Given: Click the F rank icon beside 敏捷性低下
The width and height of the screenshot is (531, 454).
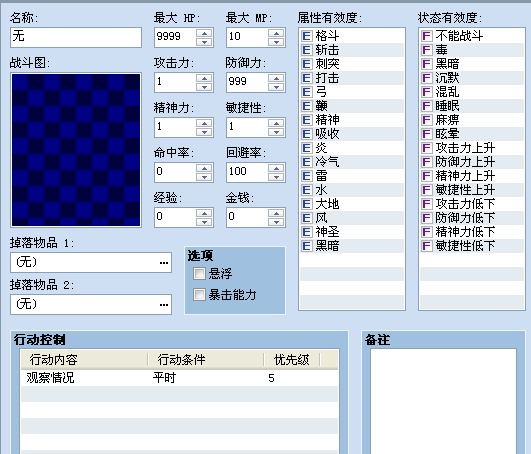Looking at the screenshot, I should pos(426,246).
